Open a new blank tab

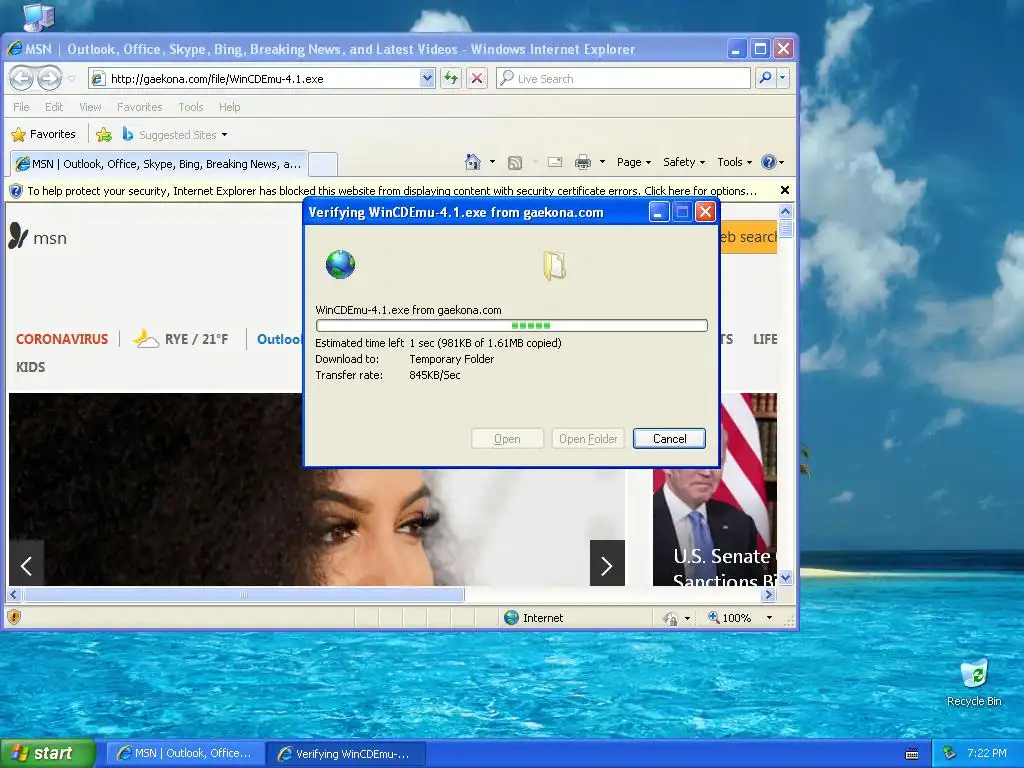(323, 164)
